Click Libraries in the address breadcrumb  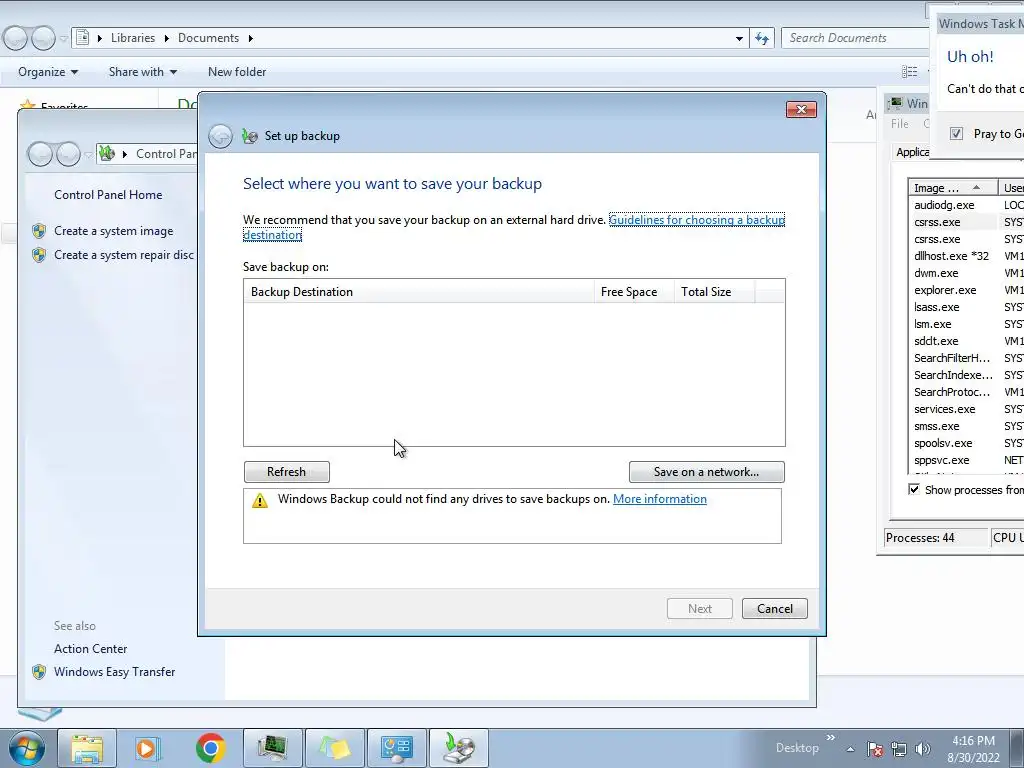(133, 38)
